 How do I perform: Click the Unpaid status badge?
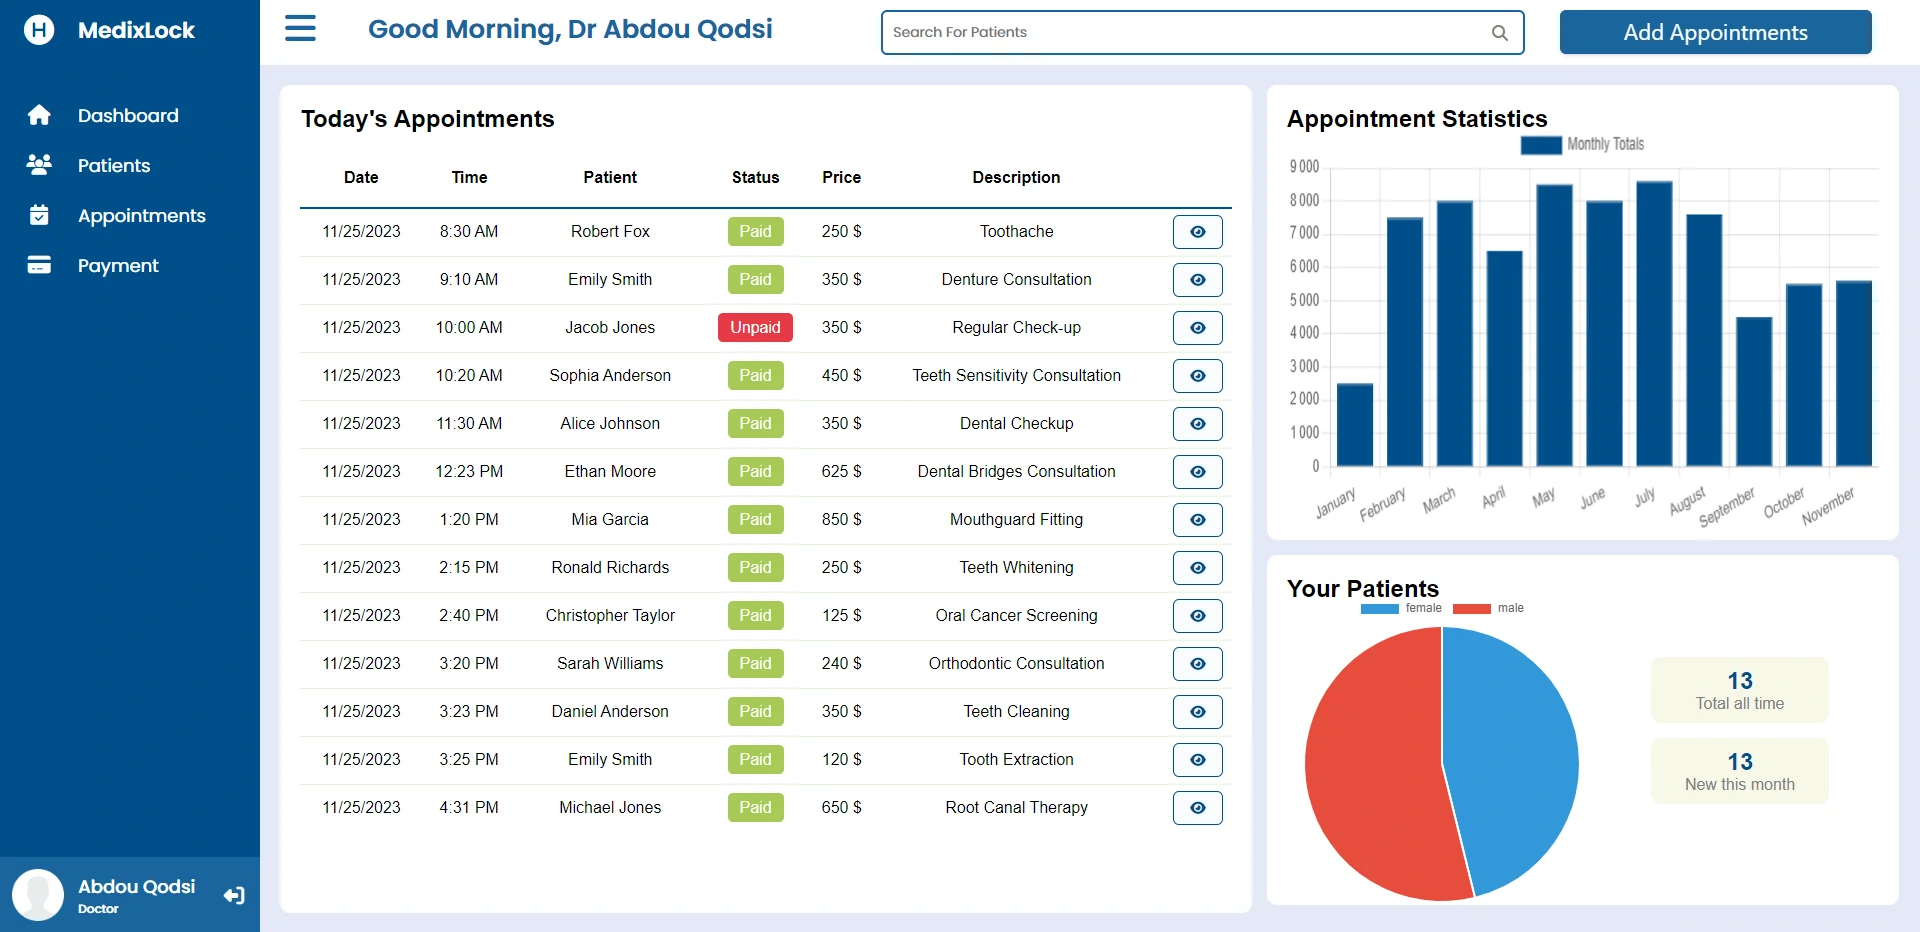[x=755, y=328]
